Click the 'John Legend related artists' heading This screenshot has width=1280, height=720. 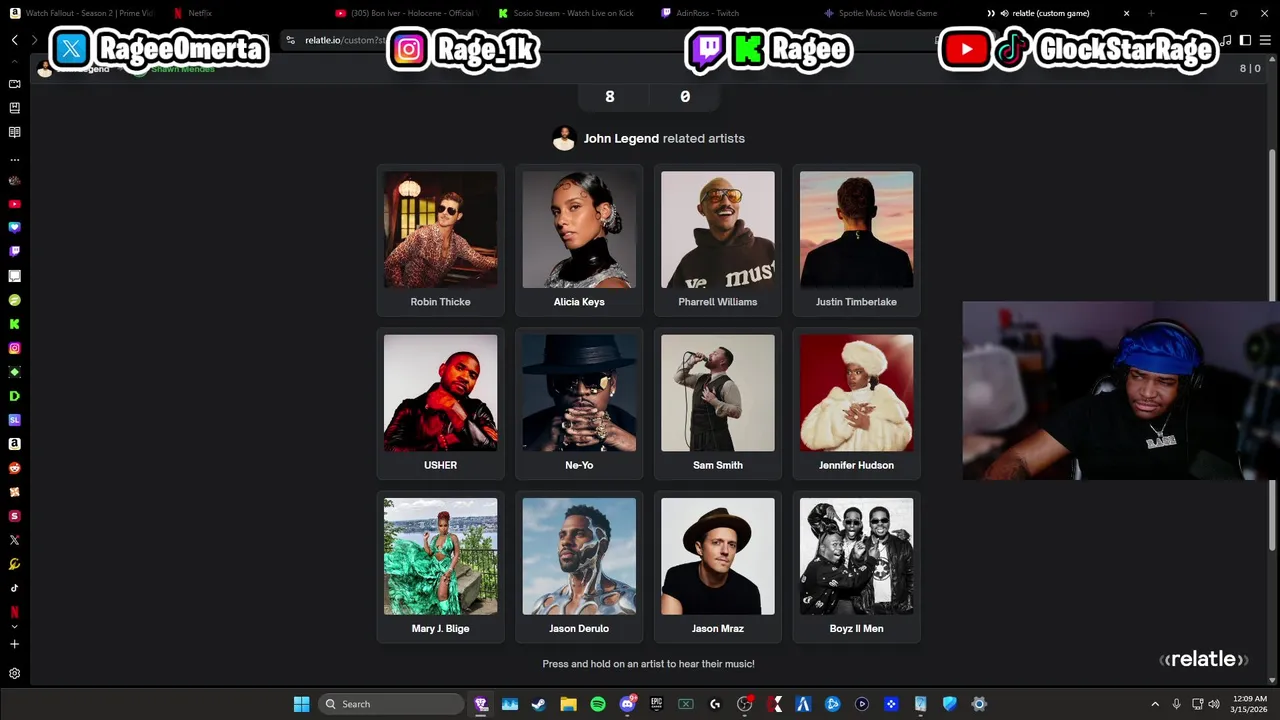point(664,138)
